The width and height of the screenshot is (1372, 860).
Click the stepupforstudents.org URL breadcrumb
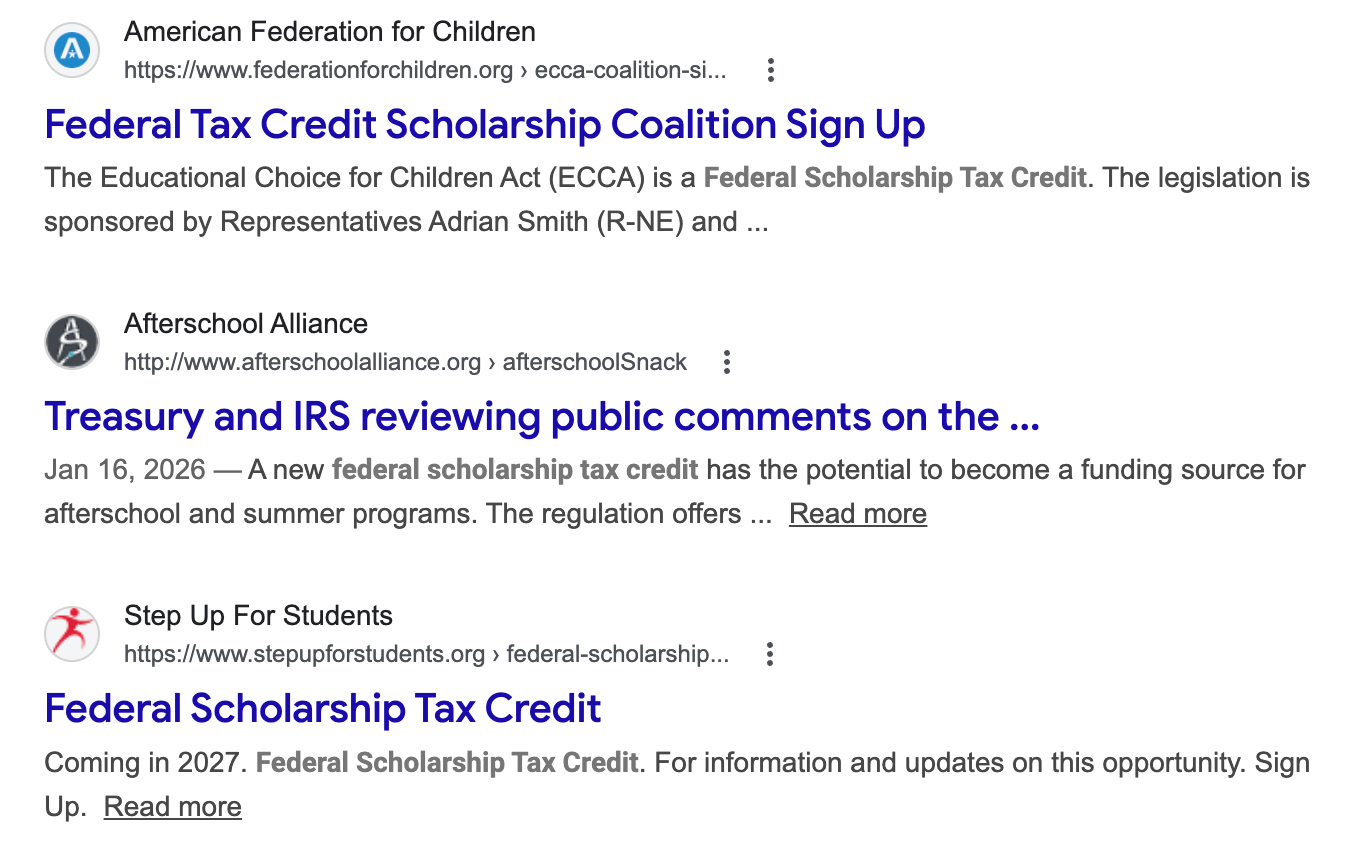[x=426, y=655]
